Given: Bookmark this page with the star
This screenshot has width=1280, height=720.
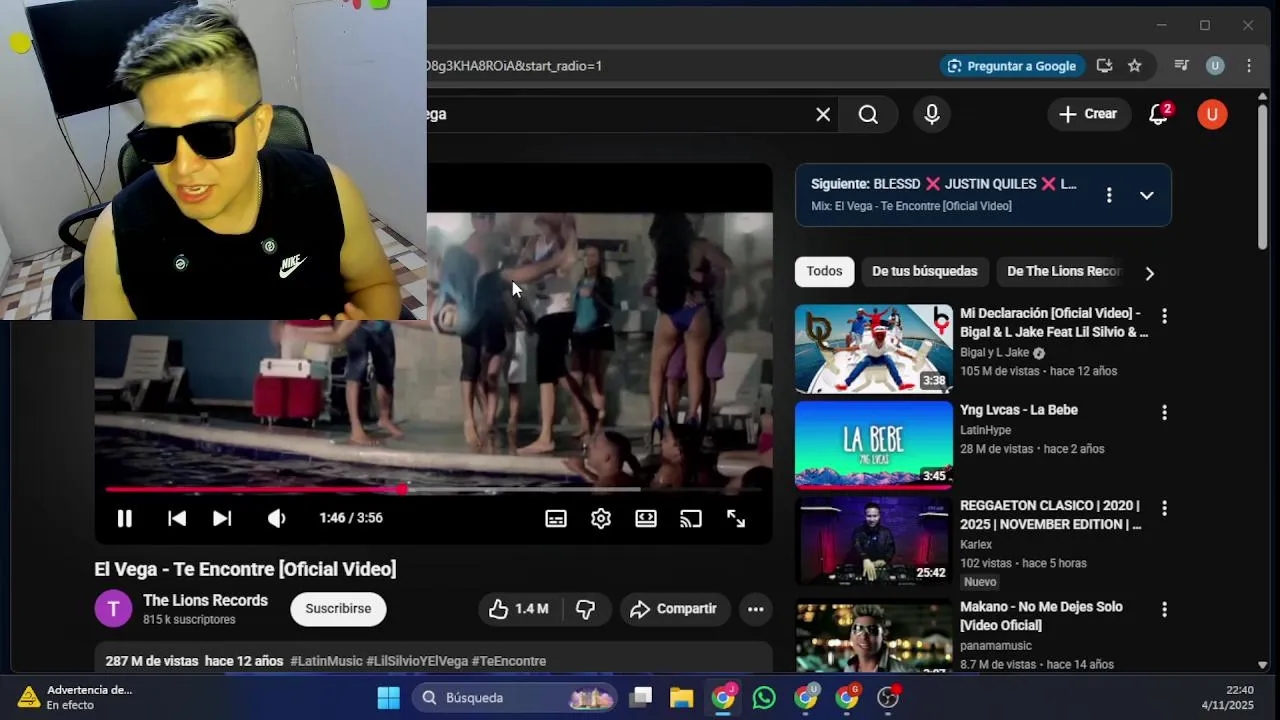Looking at the screenshot, I should click(1134, 66).
